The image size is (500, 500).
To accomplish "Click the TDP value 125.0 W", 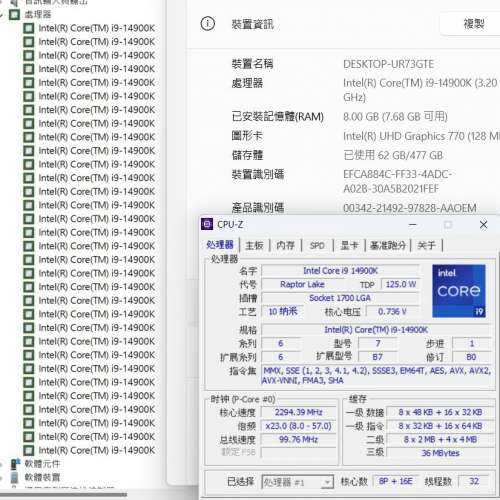I will click(x=401, y=284).
